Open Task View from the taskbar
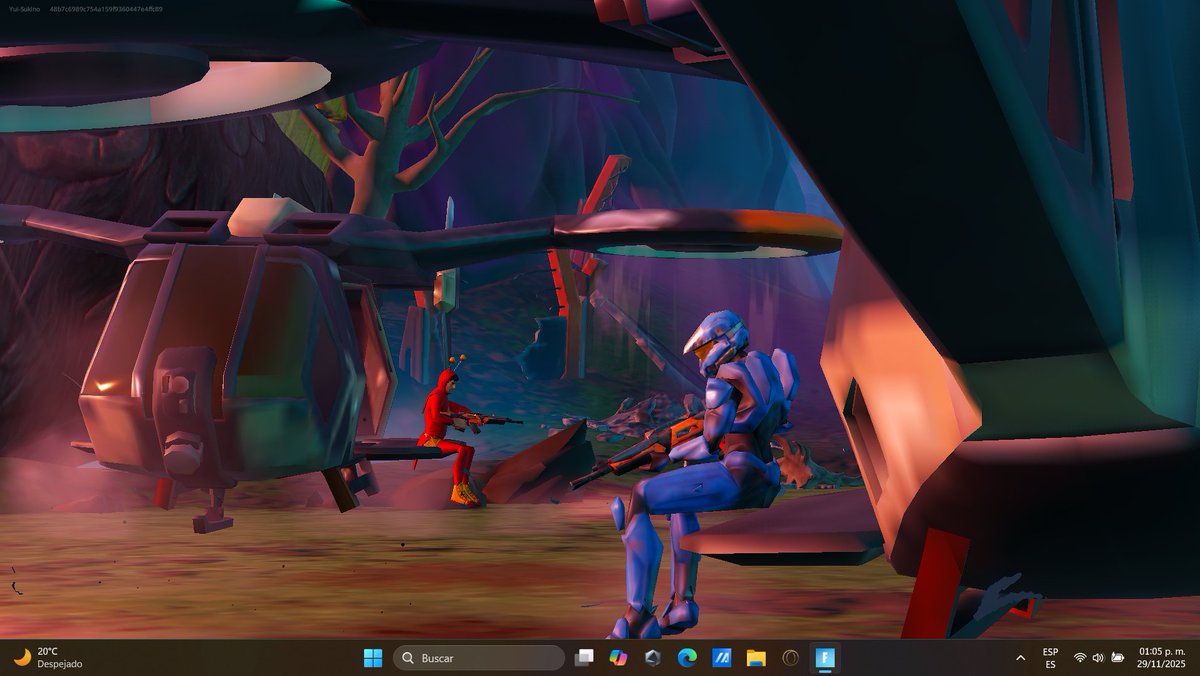Image resolution: width=1200 pixels, height=676 pixels. [x=585, y=658]
